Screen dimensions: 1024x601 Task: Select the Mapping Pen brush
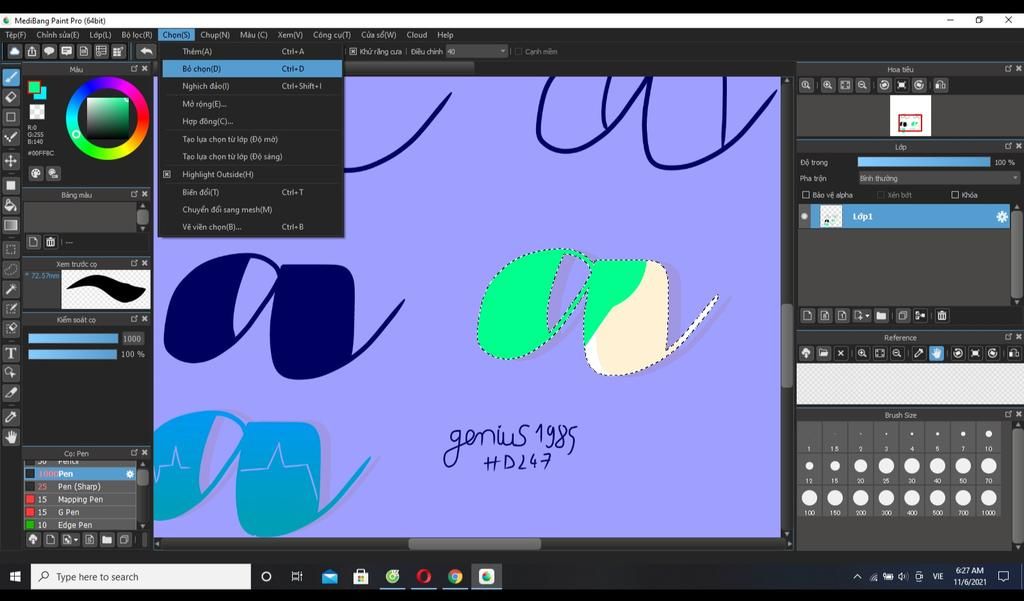(x=80, y=499)
